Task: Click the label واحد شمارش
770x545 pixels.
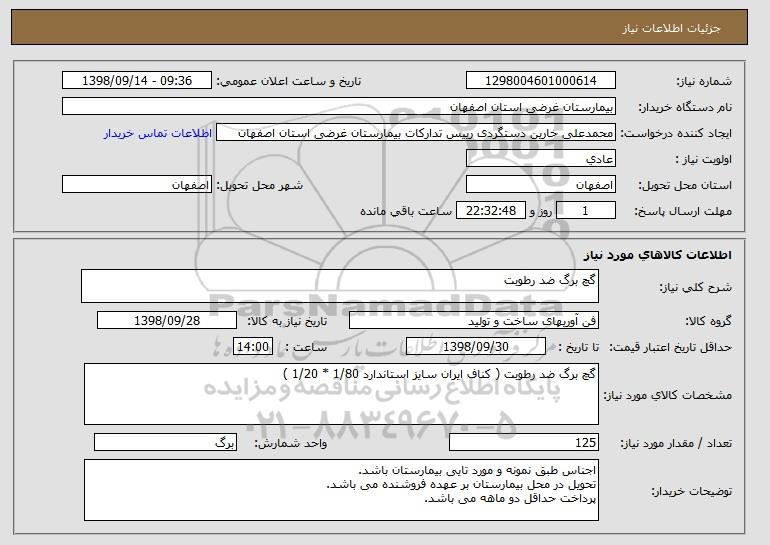Action: pyautogui.click(x=291, y=443)
